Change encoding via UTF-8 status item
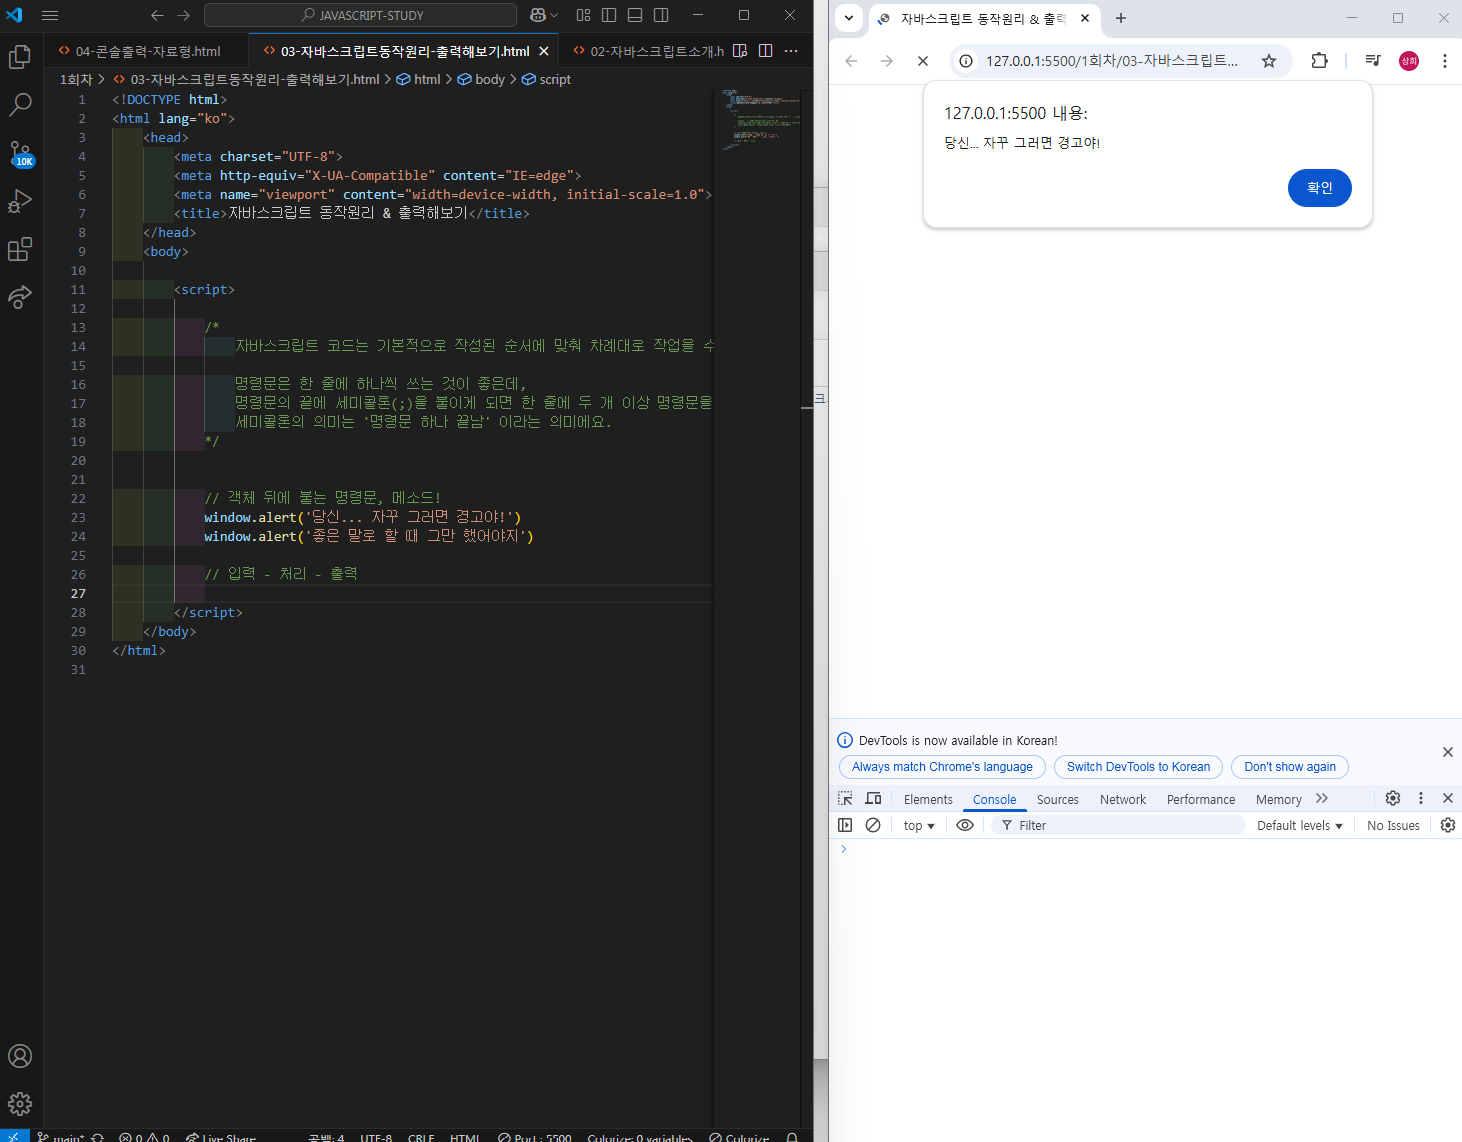This screenshot has height=1142, width=1462. [376, 1137]
